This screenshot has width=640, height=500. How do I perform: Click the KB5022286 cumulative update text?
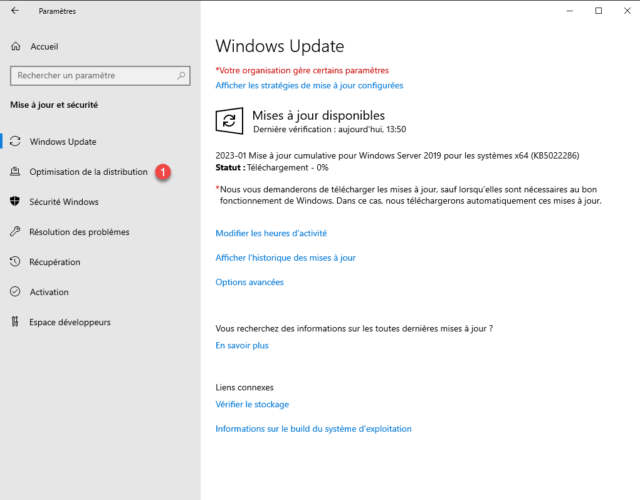pyautogui.click(x=397, y=156)
